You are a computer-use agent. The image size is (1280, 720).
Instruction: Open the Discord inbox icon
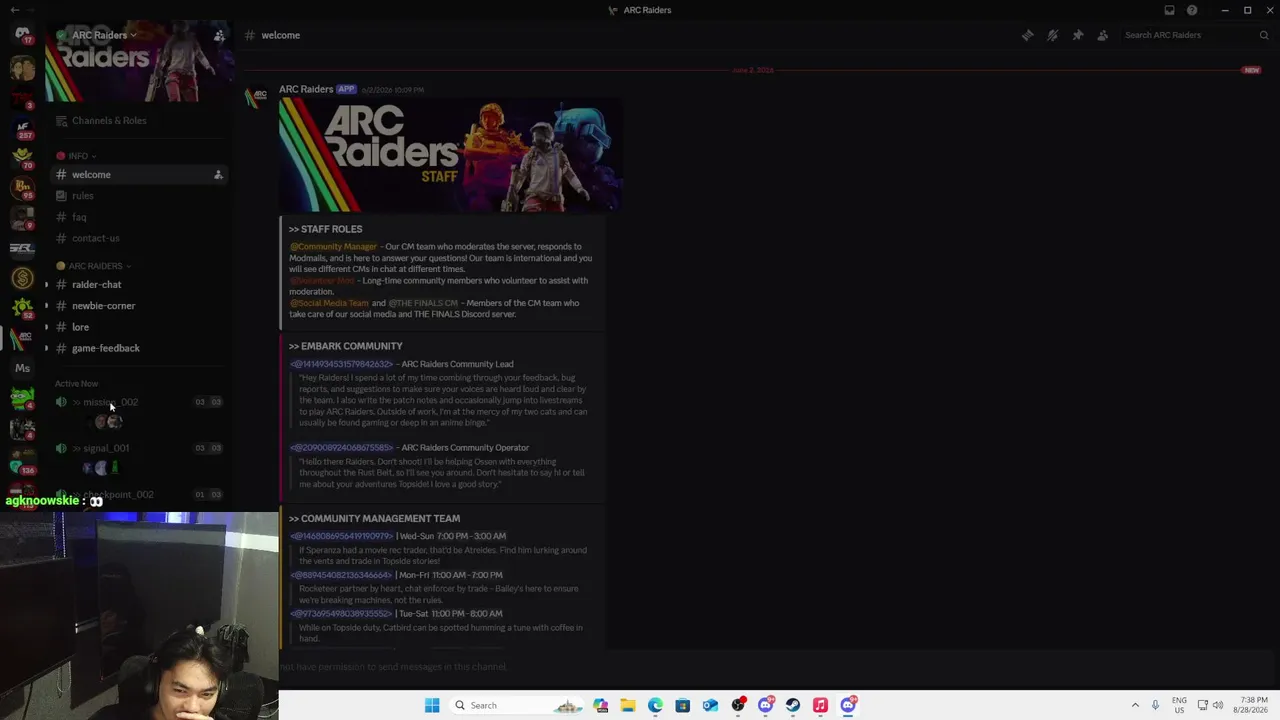pyautogui.click(x=1169, y=10)
